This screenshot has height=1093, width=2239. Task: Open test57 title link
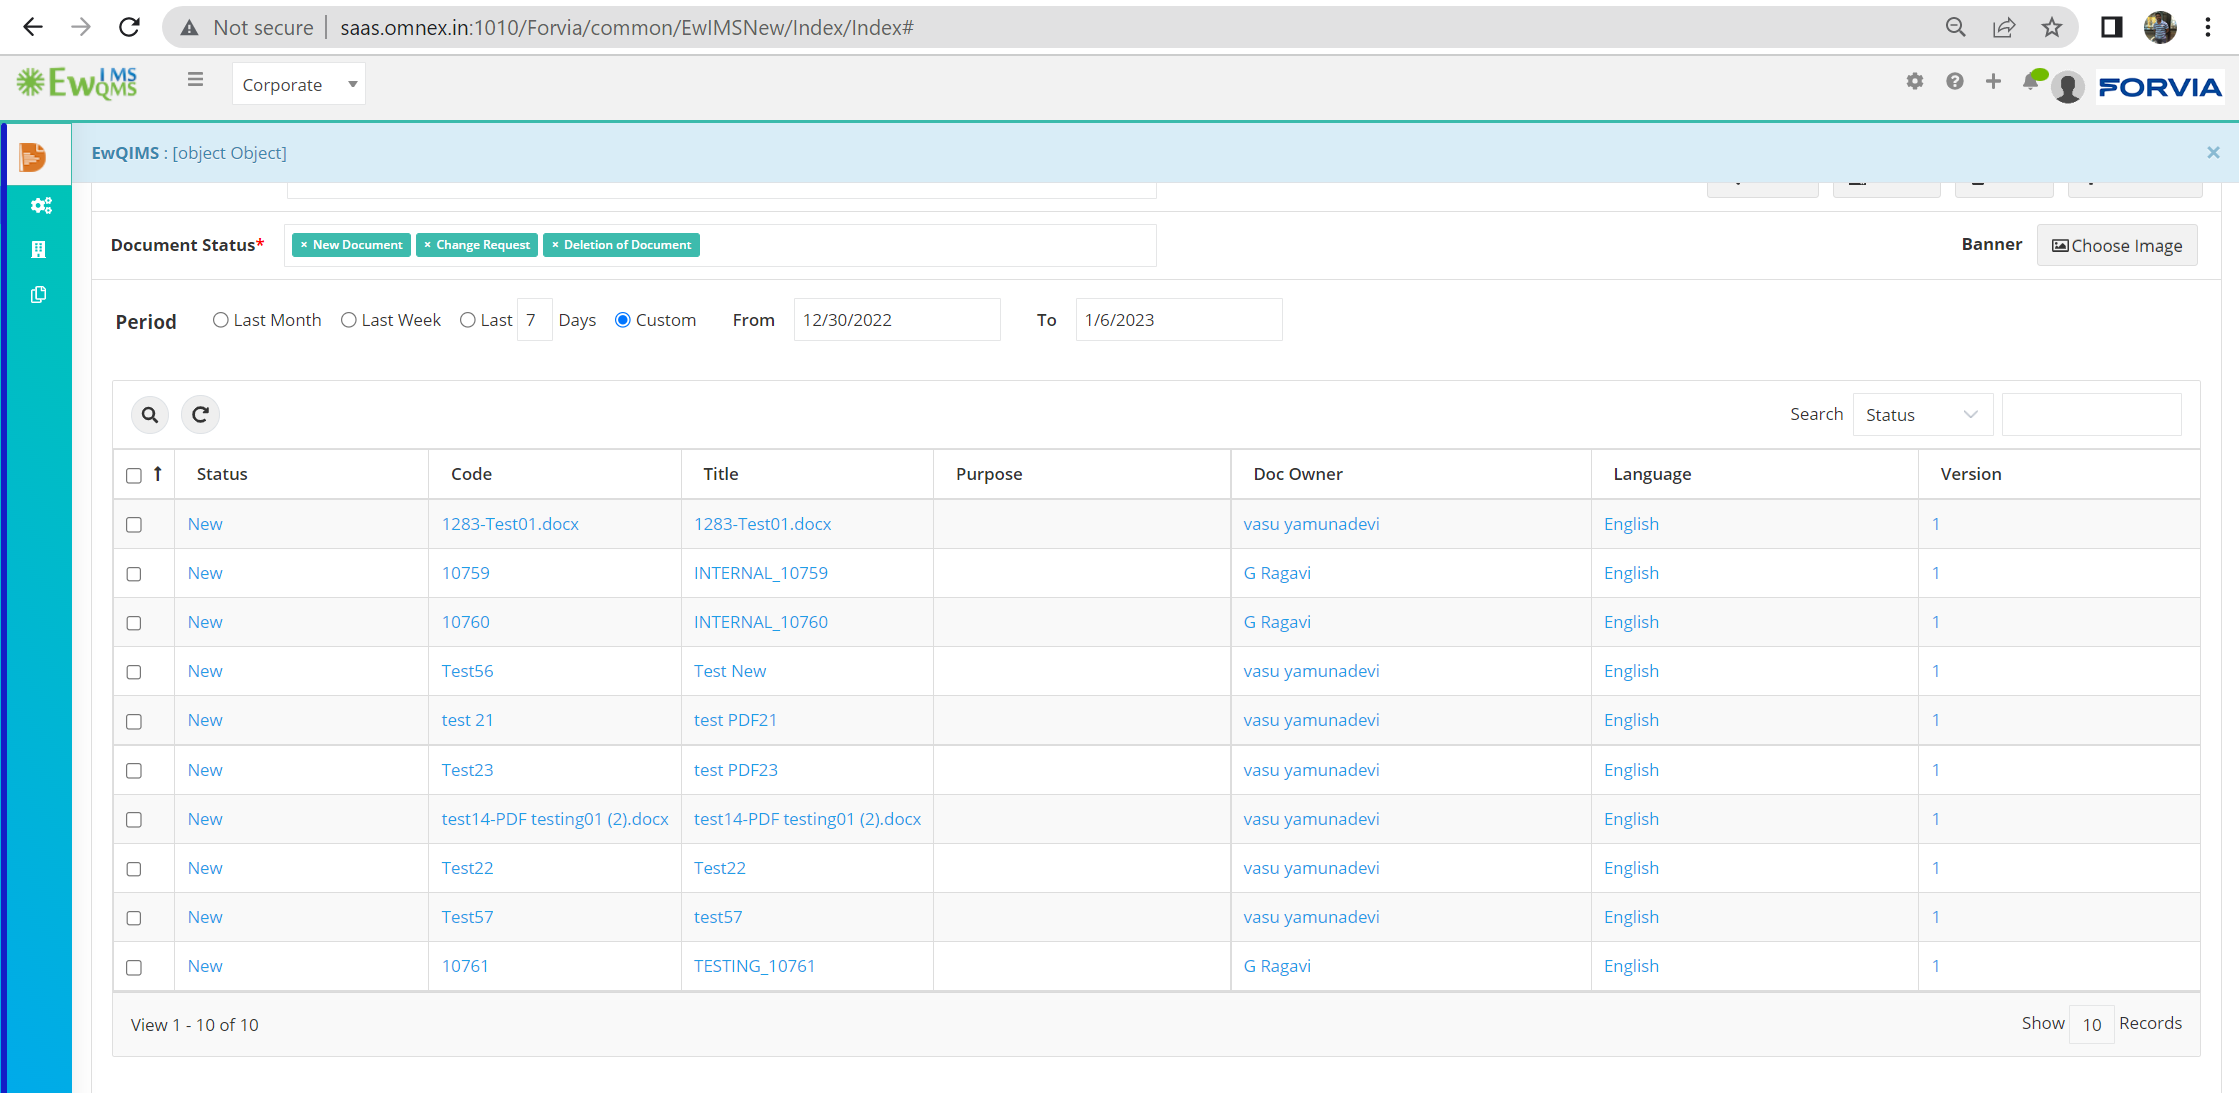[718, 917]
